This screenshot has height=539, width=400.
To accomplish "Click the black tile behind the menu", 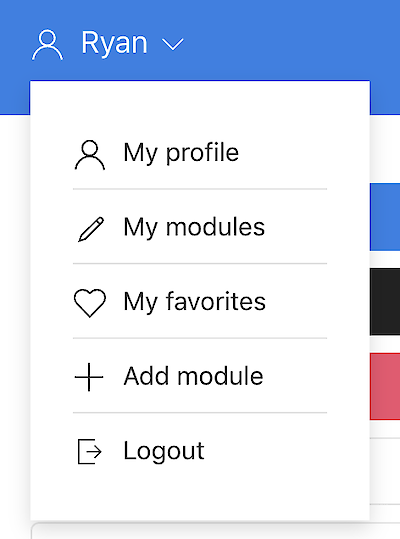I will click(x=385, y=301).
